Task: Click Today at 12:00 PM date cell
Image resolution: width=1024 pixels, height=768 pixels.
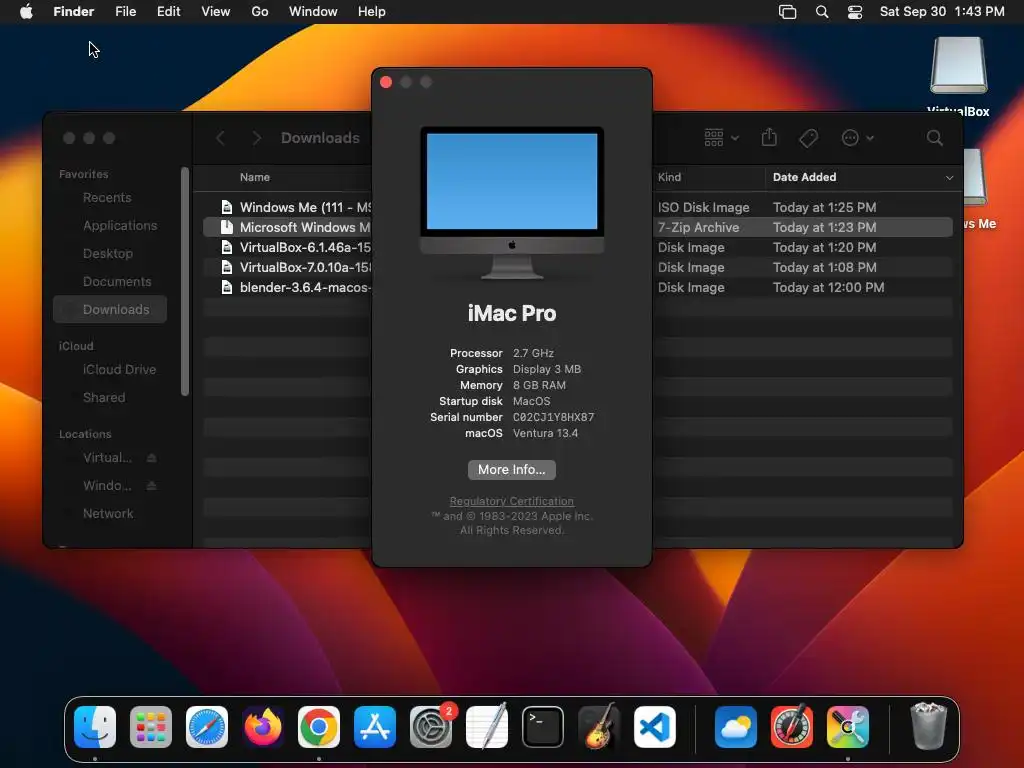Action: click(x=828, y=287)
